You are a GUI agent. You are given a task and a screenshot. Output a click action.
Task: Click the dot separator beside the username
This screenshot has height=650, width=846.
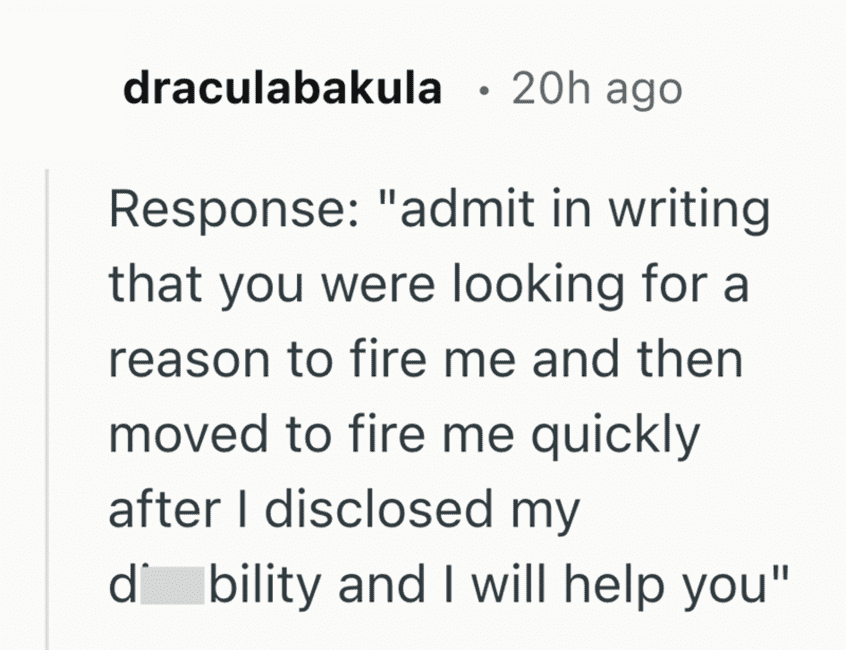click(x=483, y=90)
